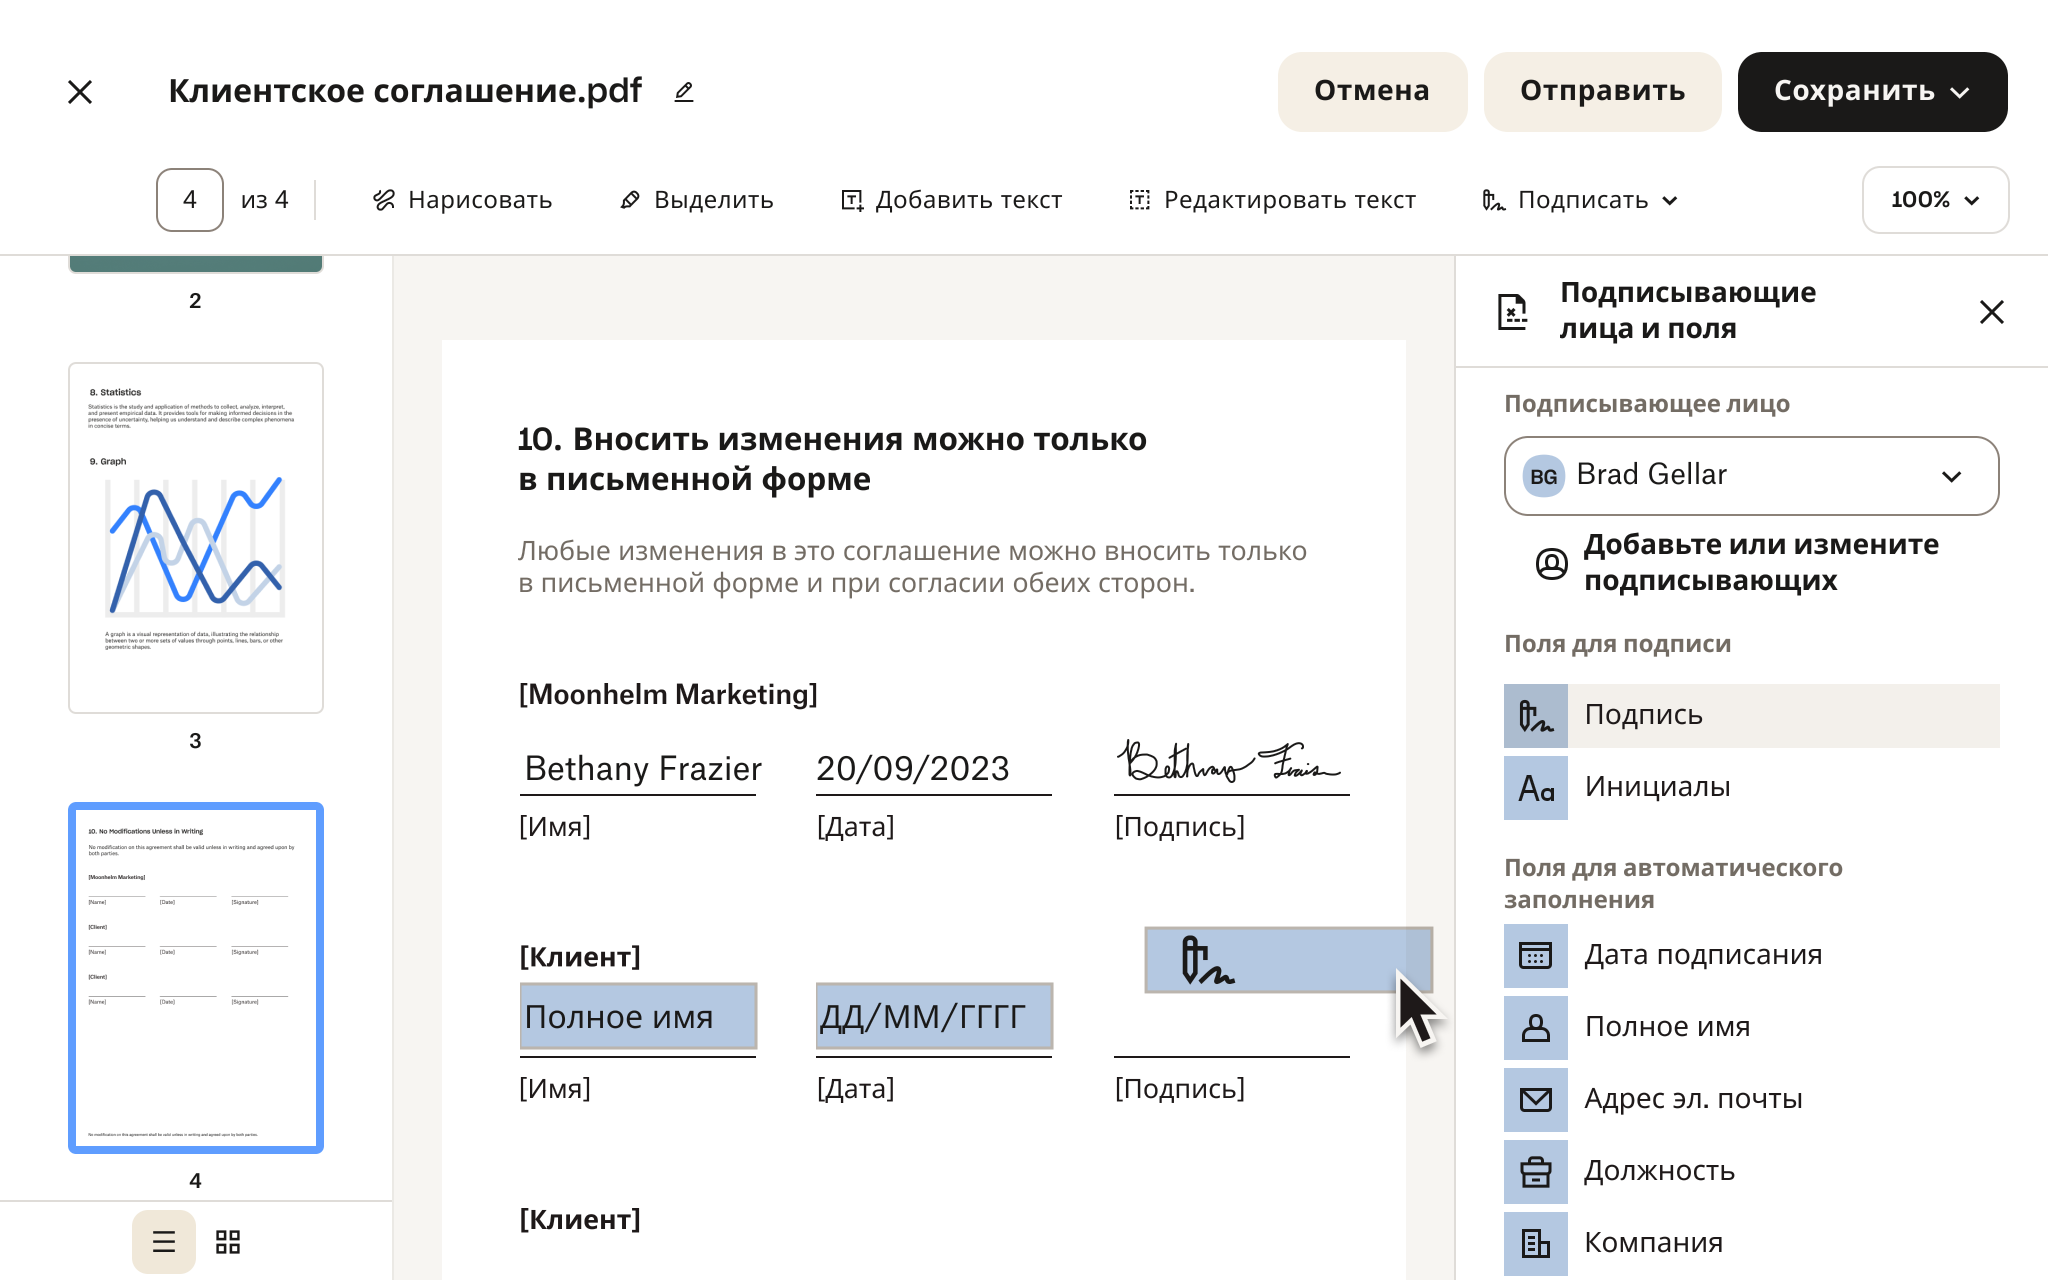Pick the Должность briefcase icon

(x=1536, y=1172)
